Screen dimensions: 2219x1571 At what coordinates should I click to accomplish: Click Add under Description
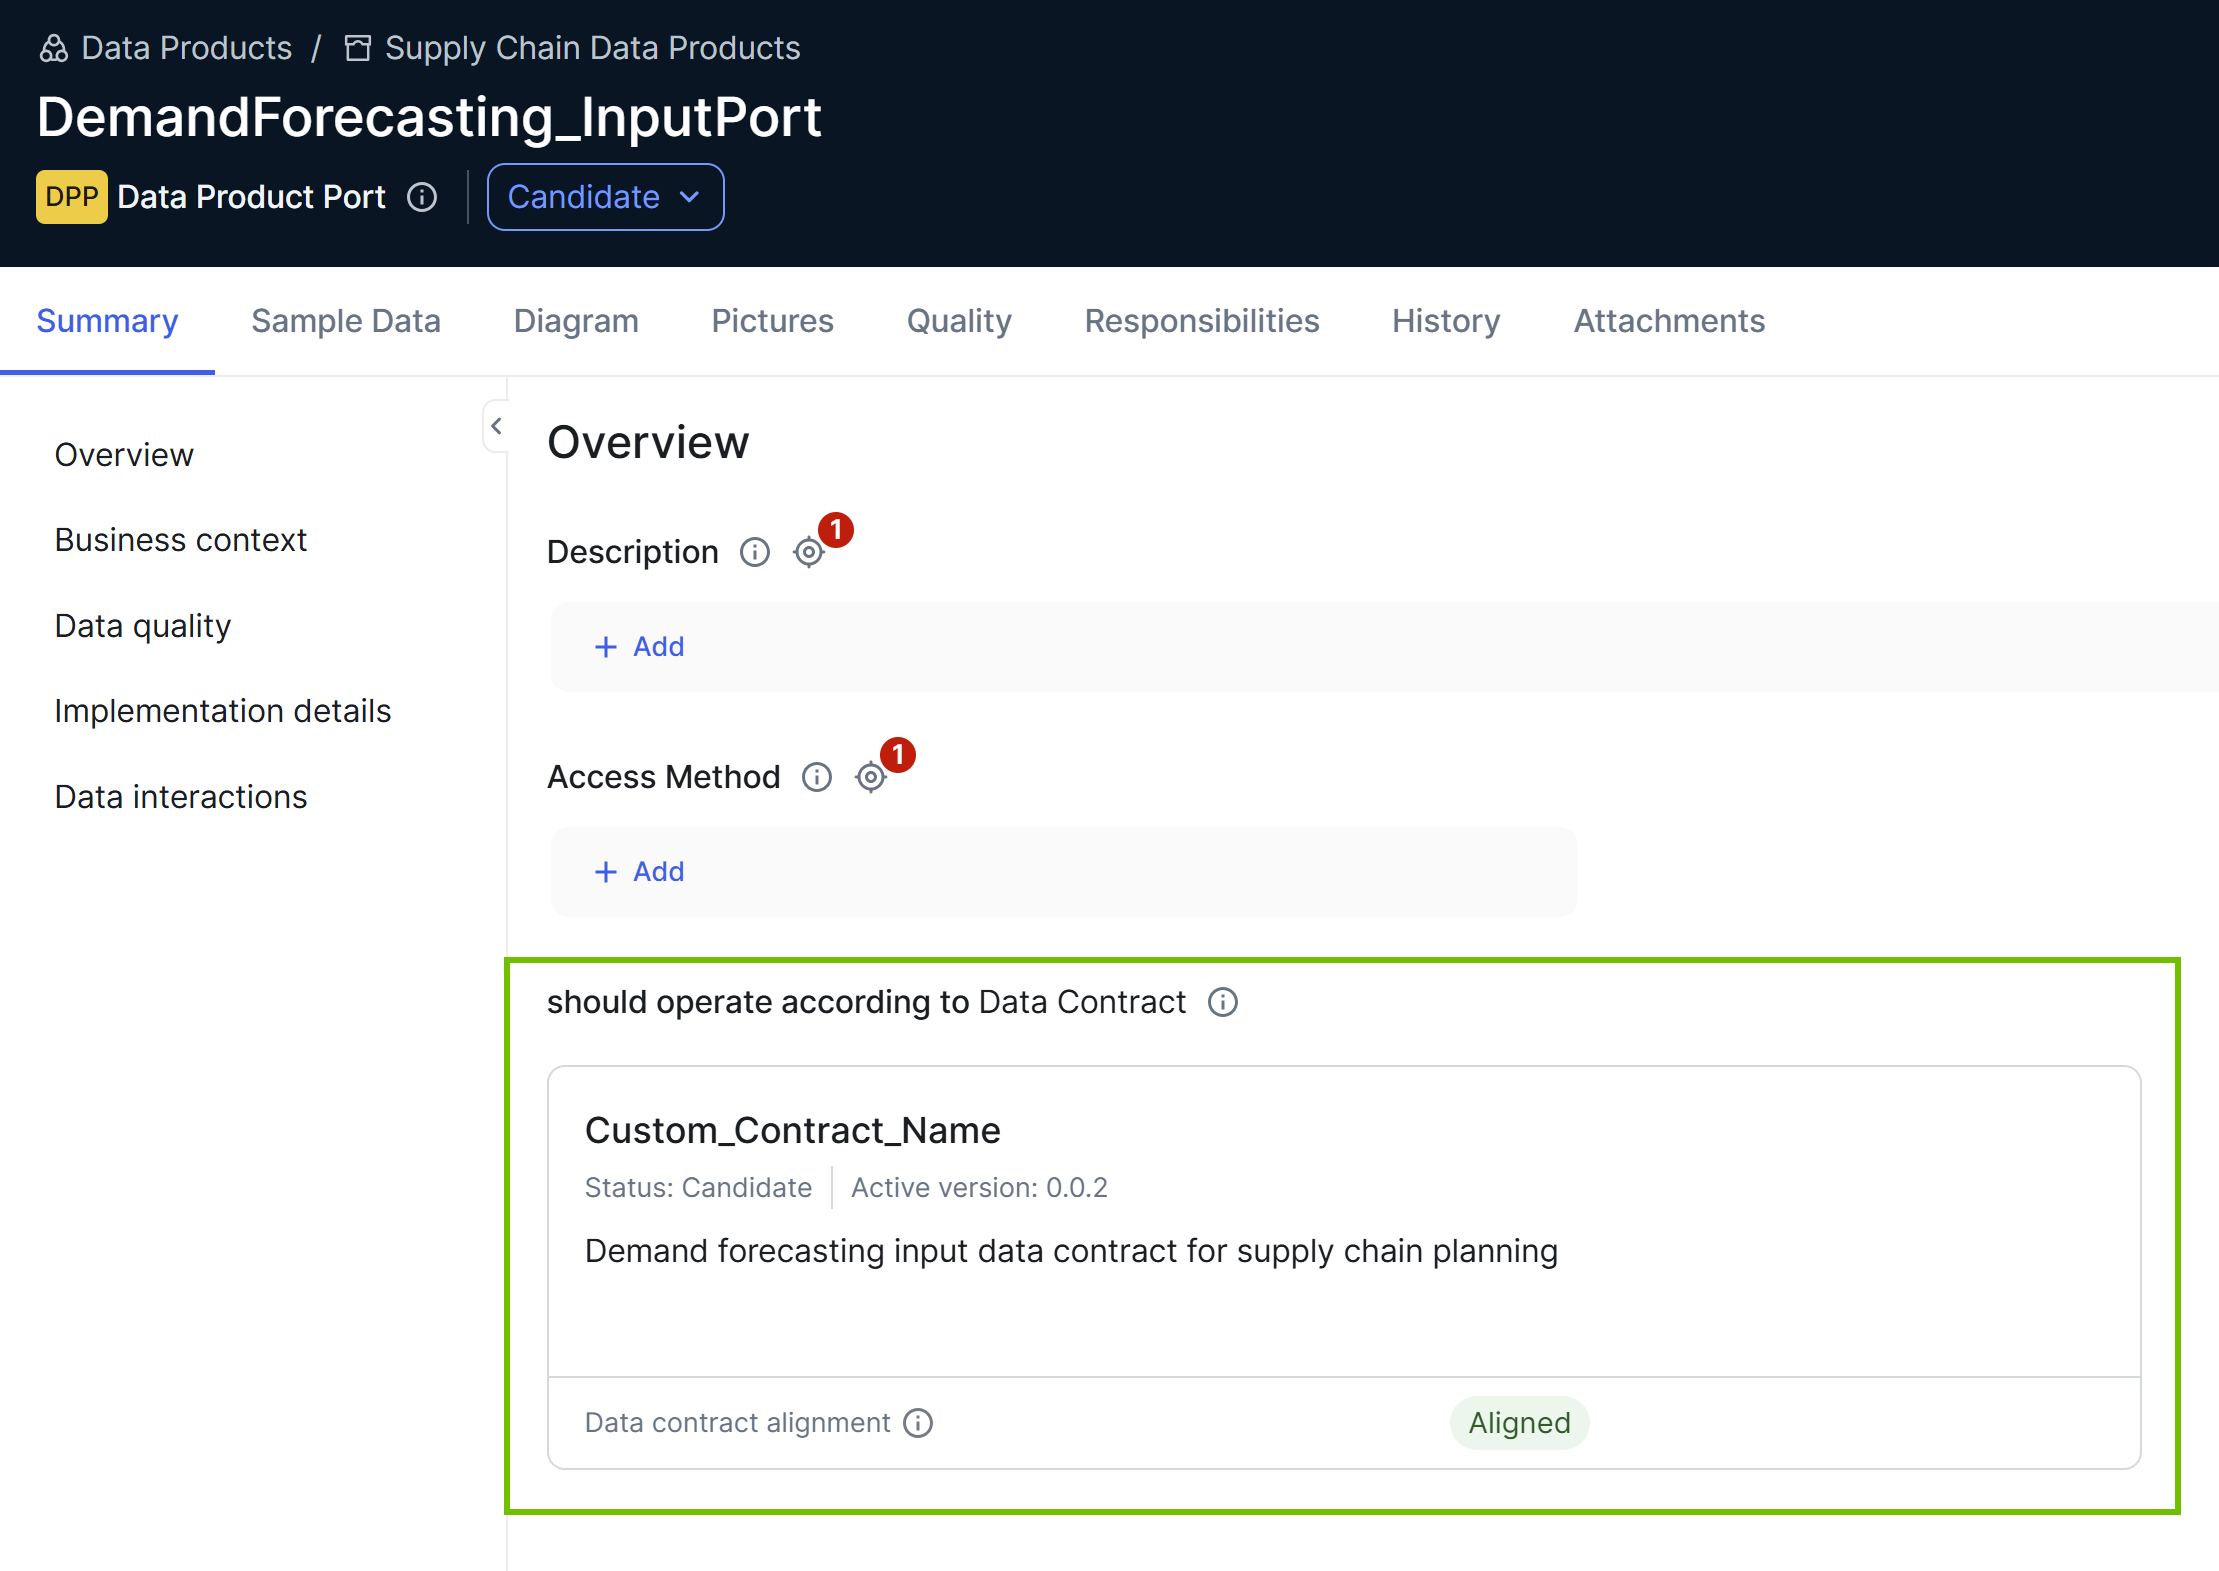pyautogui.click(x=639, y=647)
